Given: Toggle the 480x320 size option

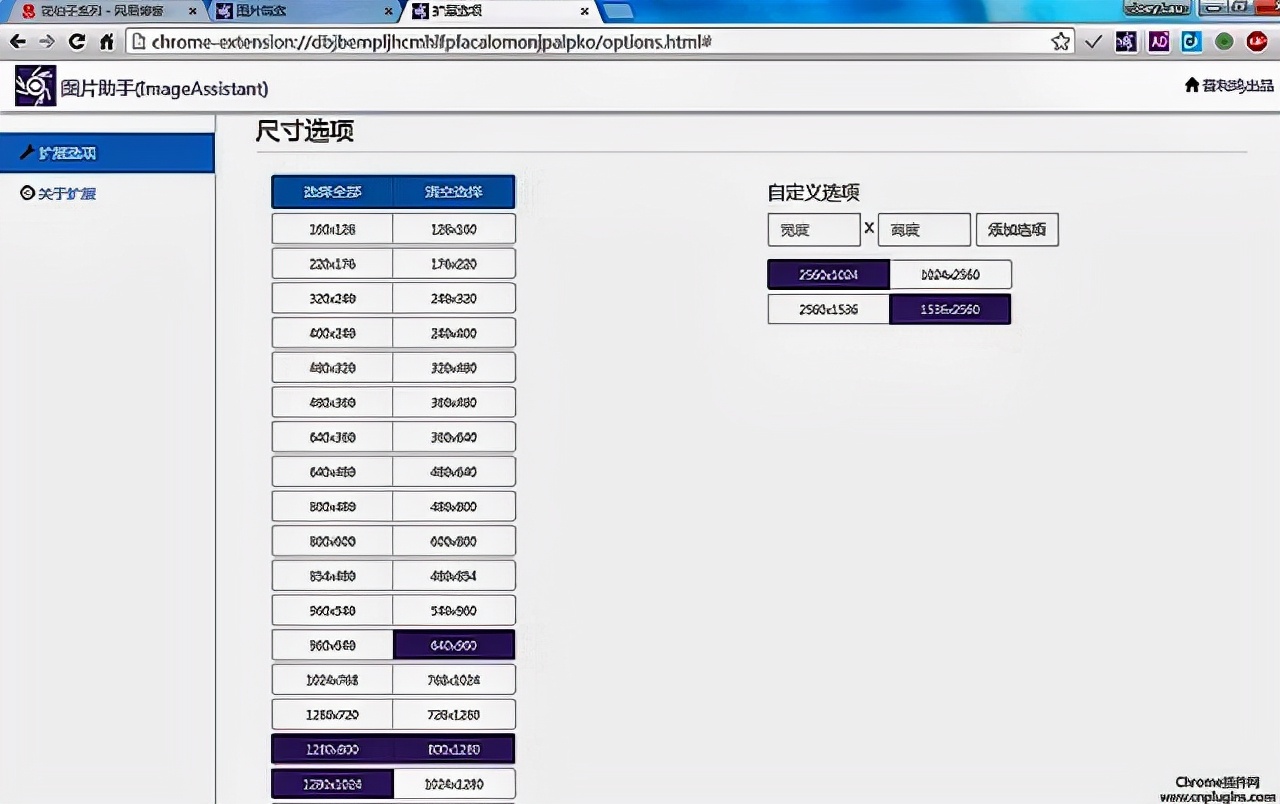Looking at the screenshot, I should pyautogui.click(x=332, y=367).
